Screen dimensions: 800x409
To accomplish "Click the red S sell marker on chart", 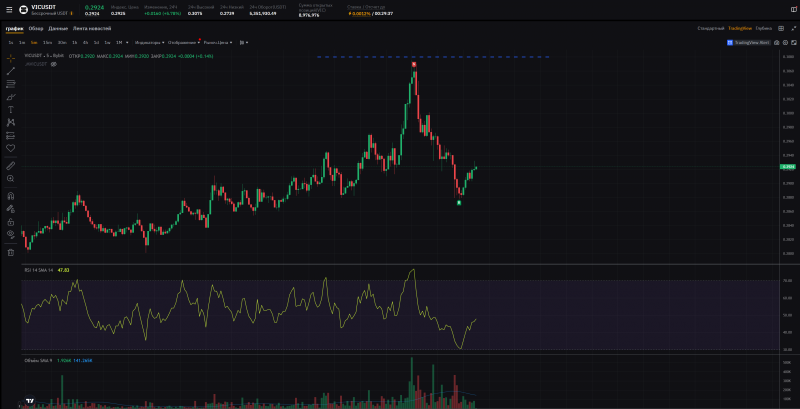I will pos(414,64).
